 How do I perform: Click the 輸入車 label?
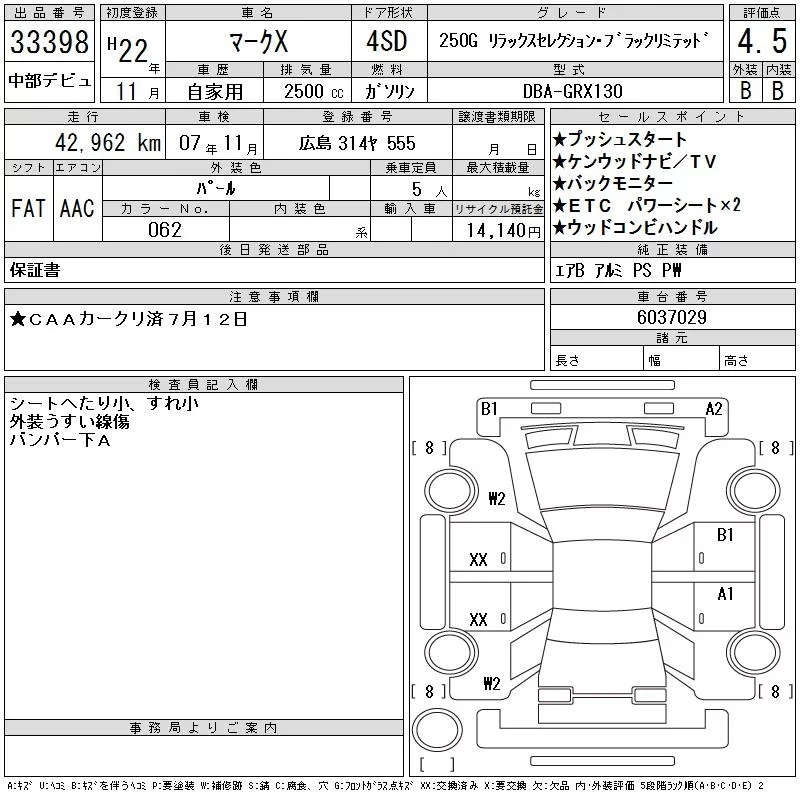(x=411, y=209)
